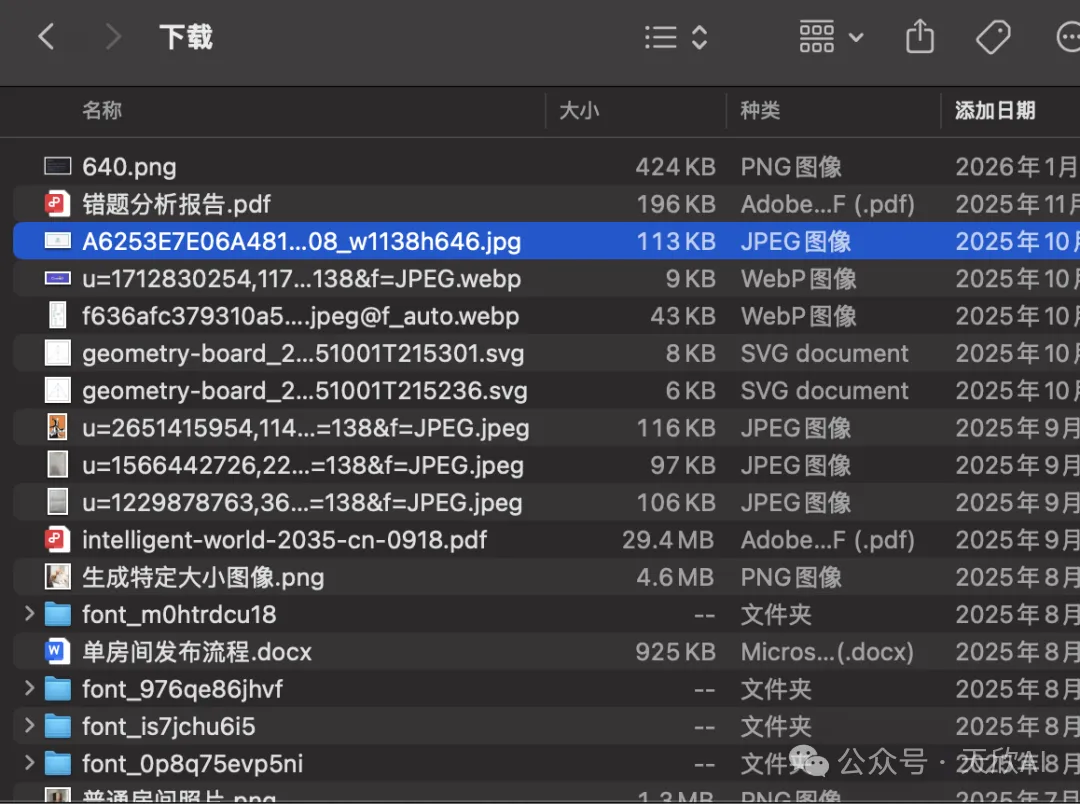Click the folder icon of font_976qe86jhvf

click(x=58, y=689)
